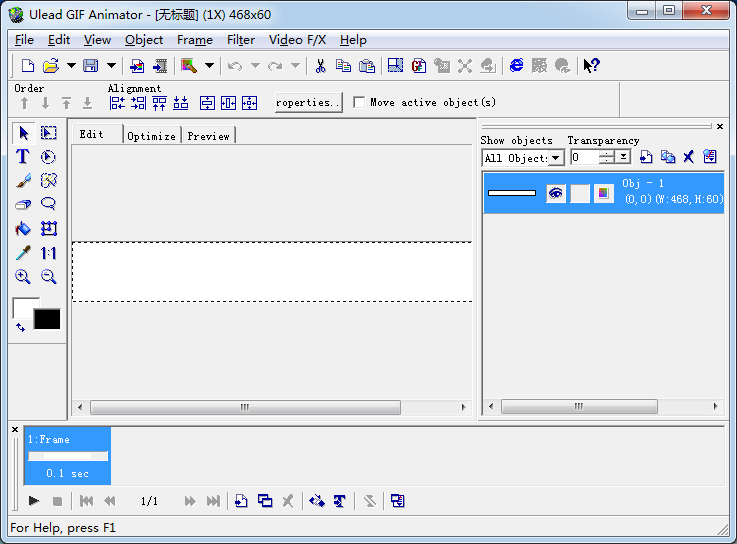Select the Paint Brush tool
The height and width of the screenshot is (544, 737).
pyautogui.click(x=23, y=181)
